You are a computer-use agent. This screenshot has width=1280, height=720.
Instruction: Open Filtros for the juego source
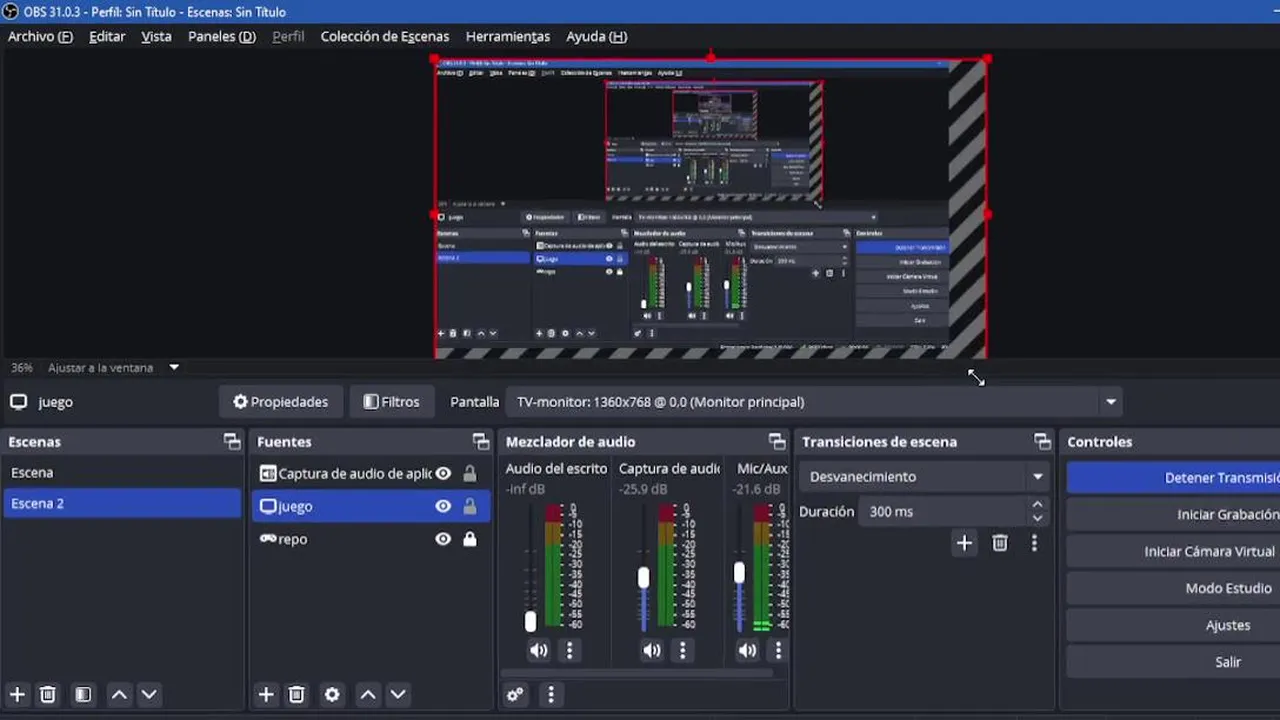(391, 402)
